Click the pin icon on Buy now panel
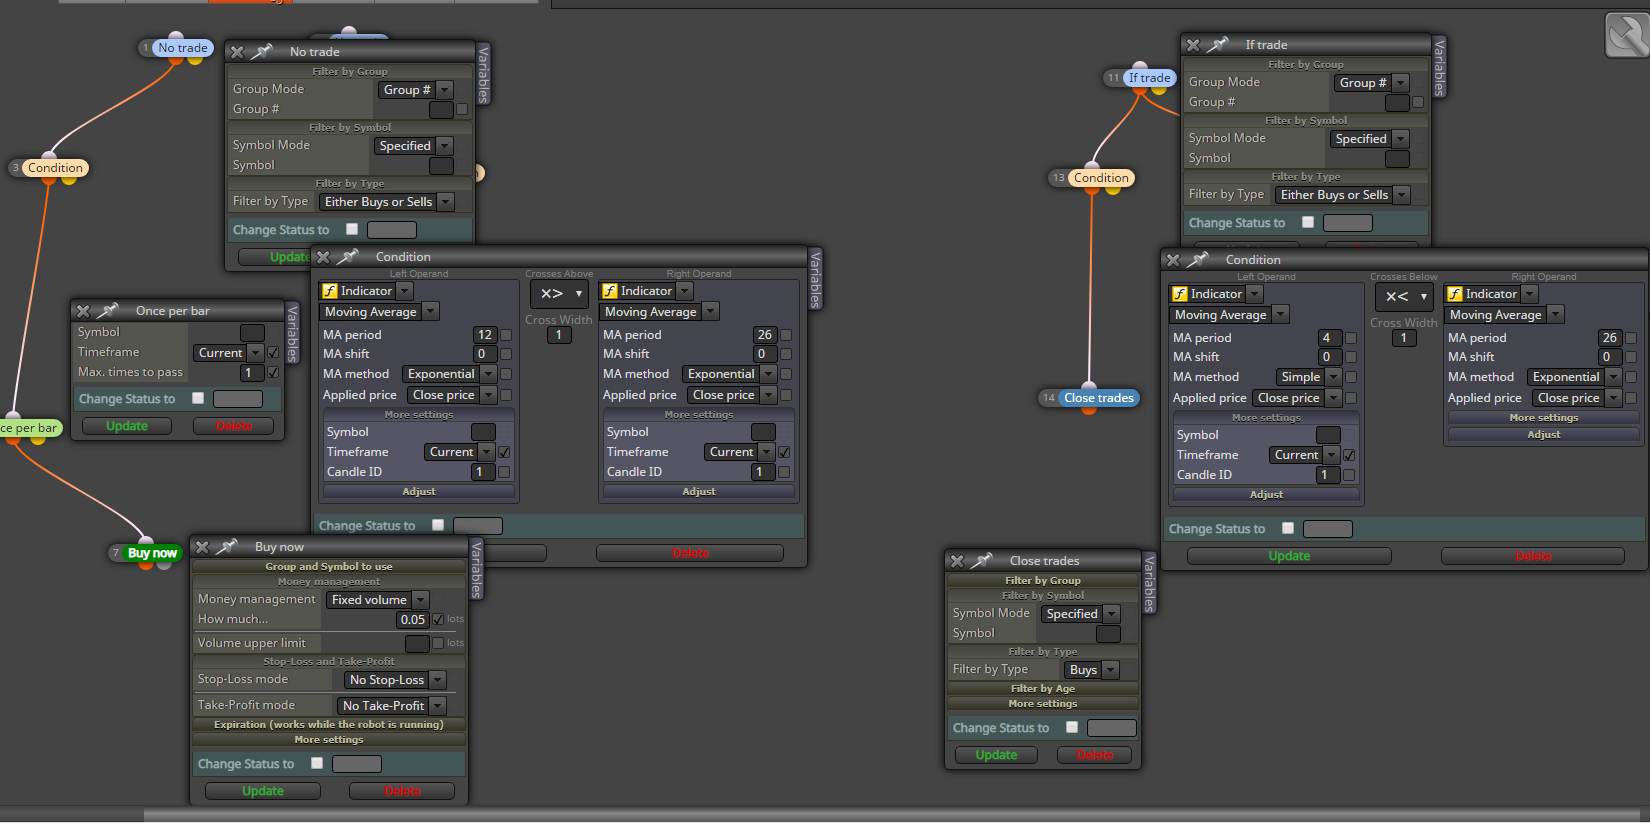The height and width of the screenshot is (824, 1650). 227,547
